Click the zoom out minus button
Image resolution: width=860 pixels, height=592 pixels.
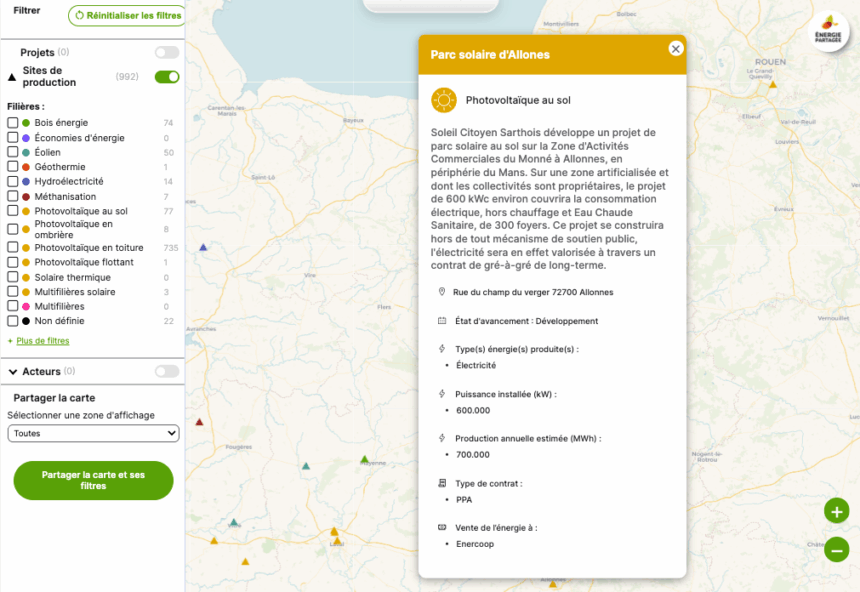(x=836, y=549)
